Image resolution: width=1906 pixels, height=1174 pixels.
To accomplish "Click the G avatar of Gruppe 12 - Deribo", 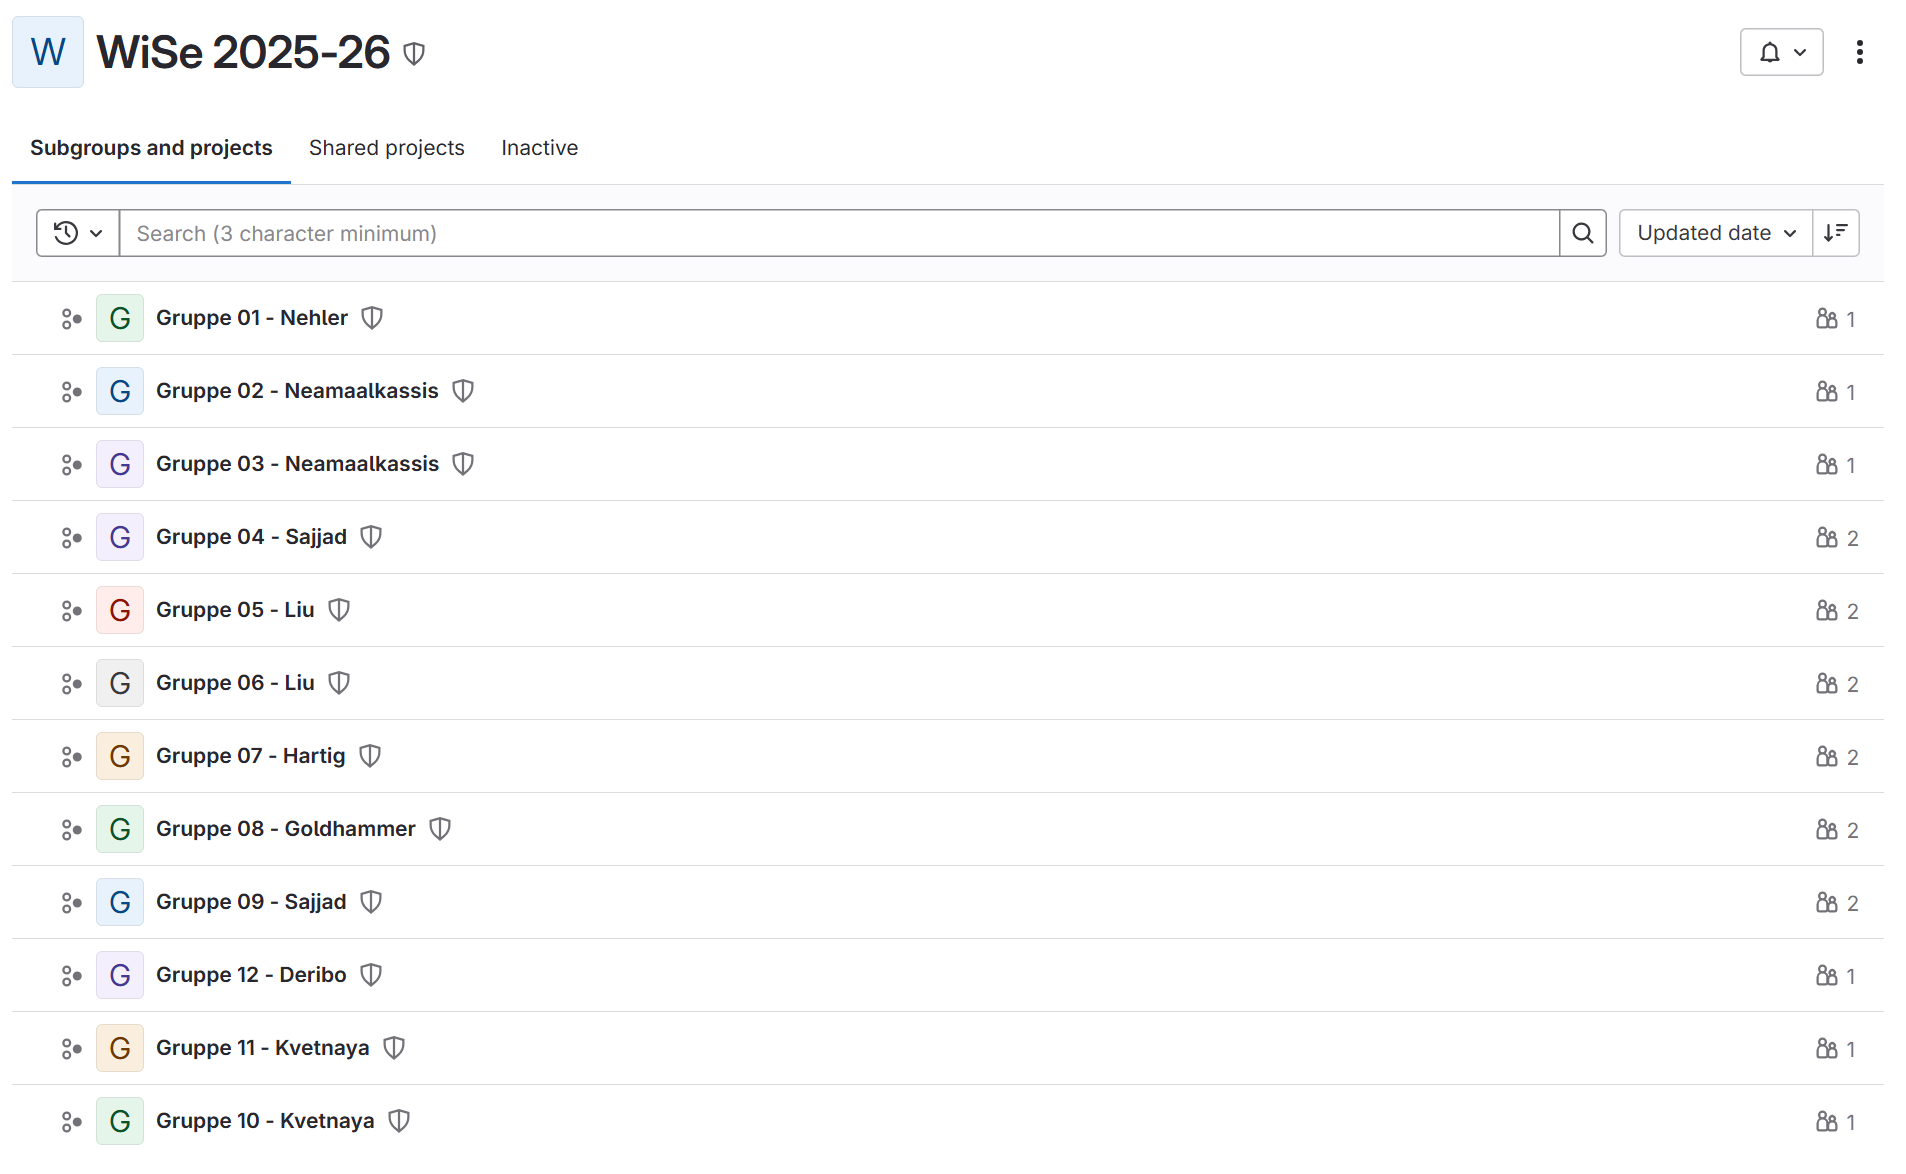I will [120, 975].
